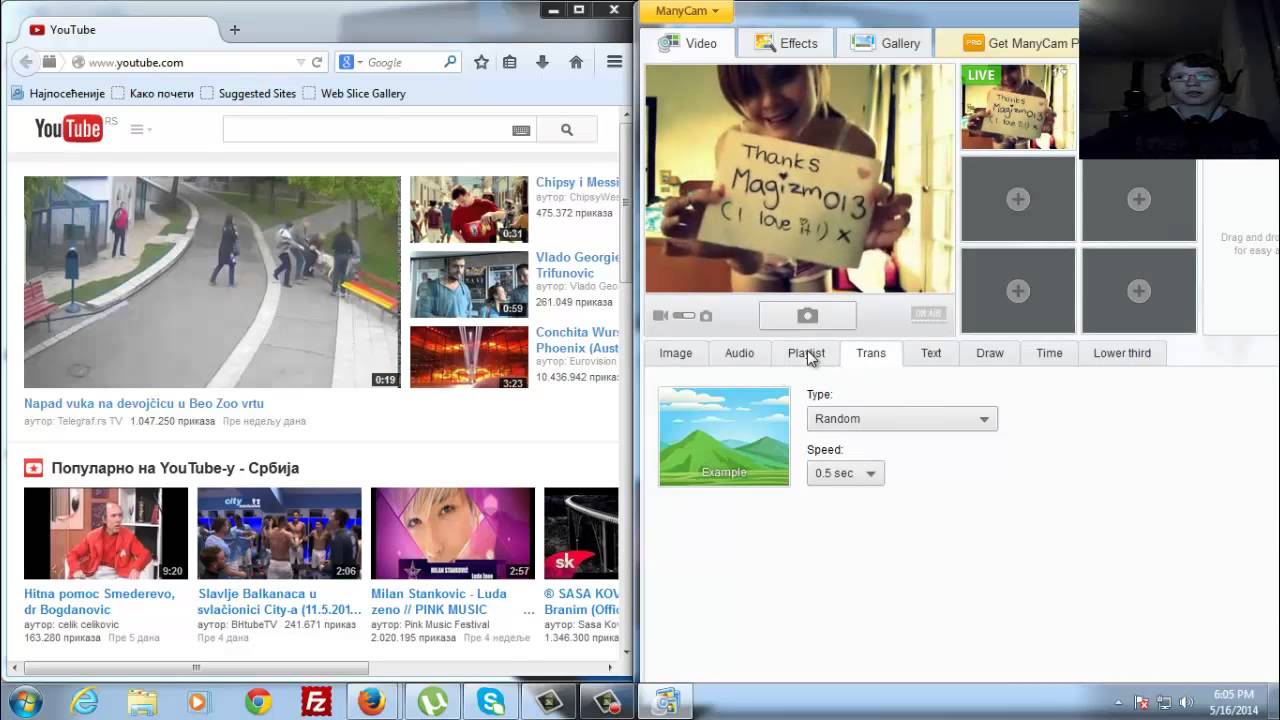The width and height of the screenshot is (1280, 720).
Task: Open the Web Slice Gallery bookmark
Action: (x=354, y=93)
